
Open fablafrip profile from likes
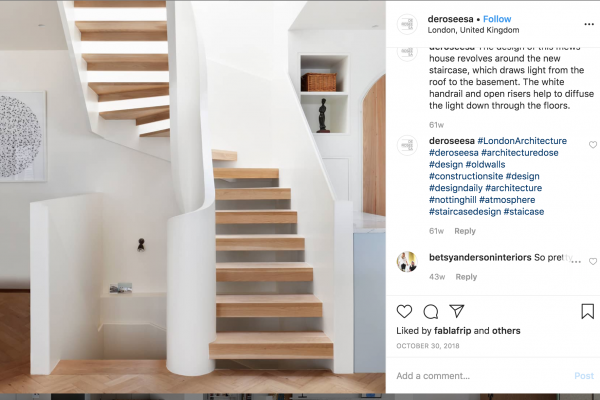click(452, 331)
